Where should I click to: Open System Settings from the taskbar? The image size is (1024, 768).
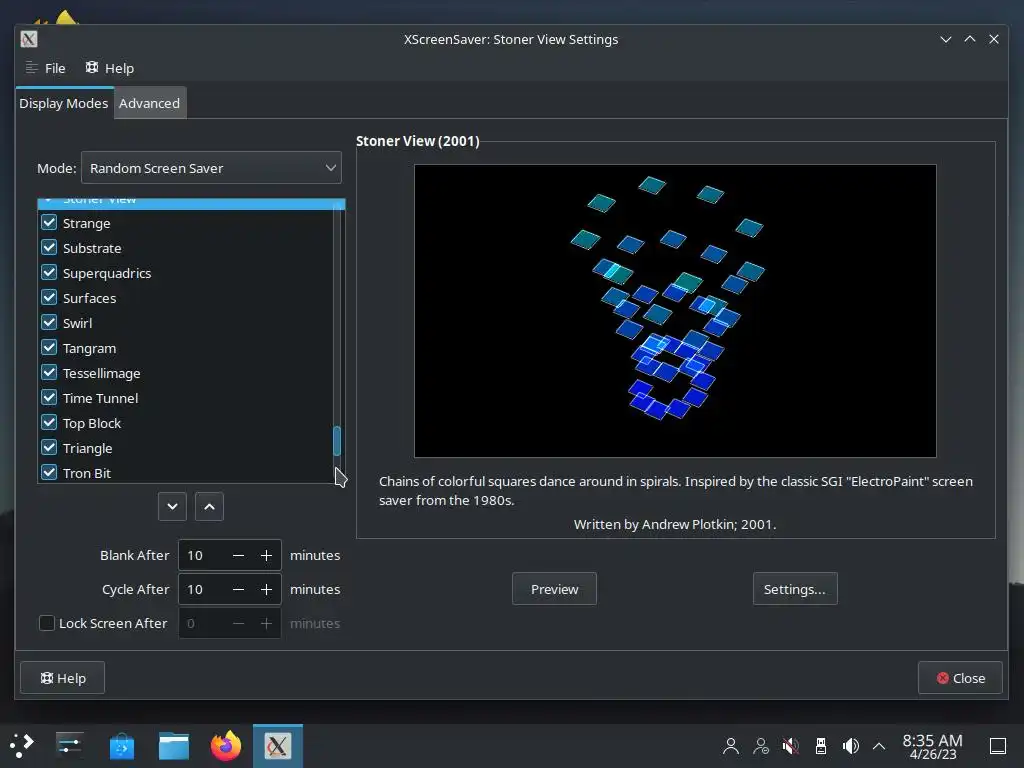coord(69,745)
